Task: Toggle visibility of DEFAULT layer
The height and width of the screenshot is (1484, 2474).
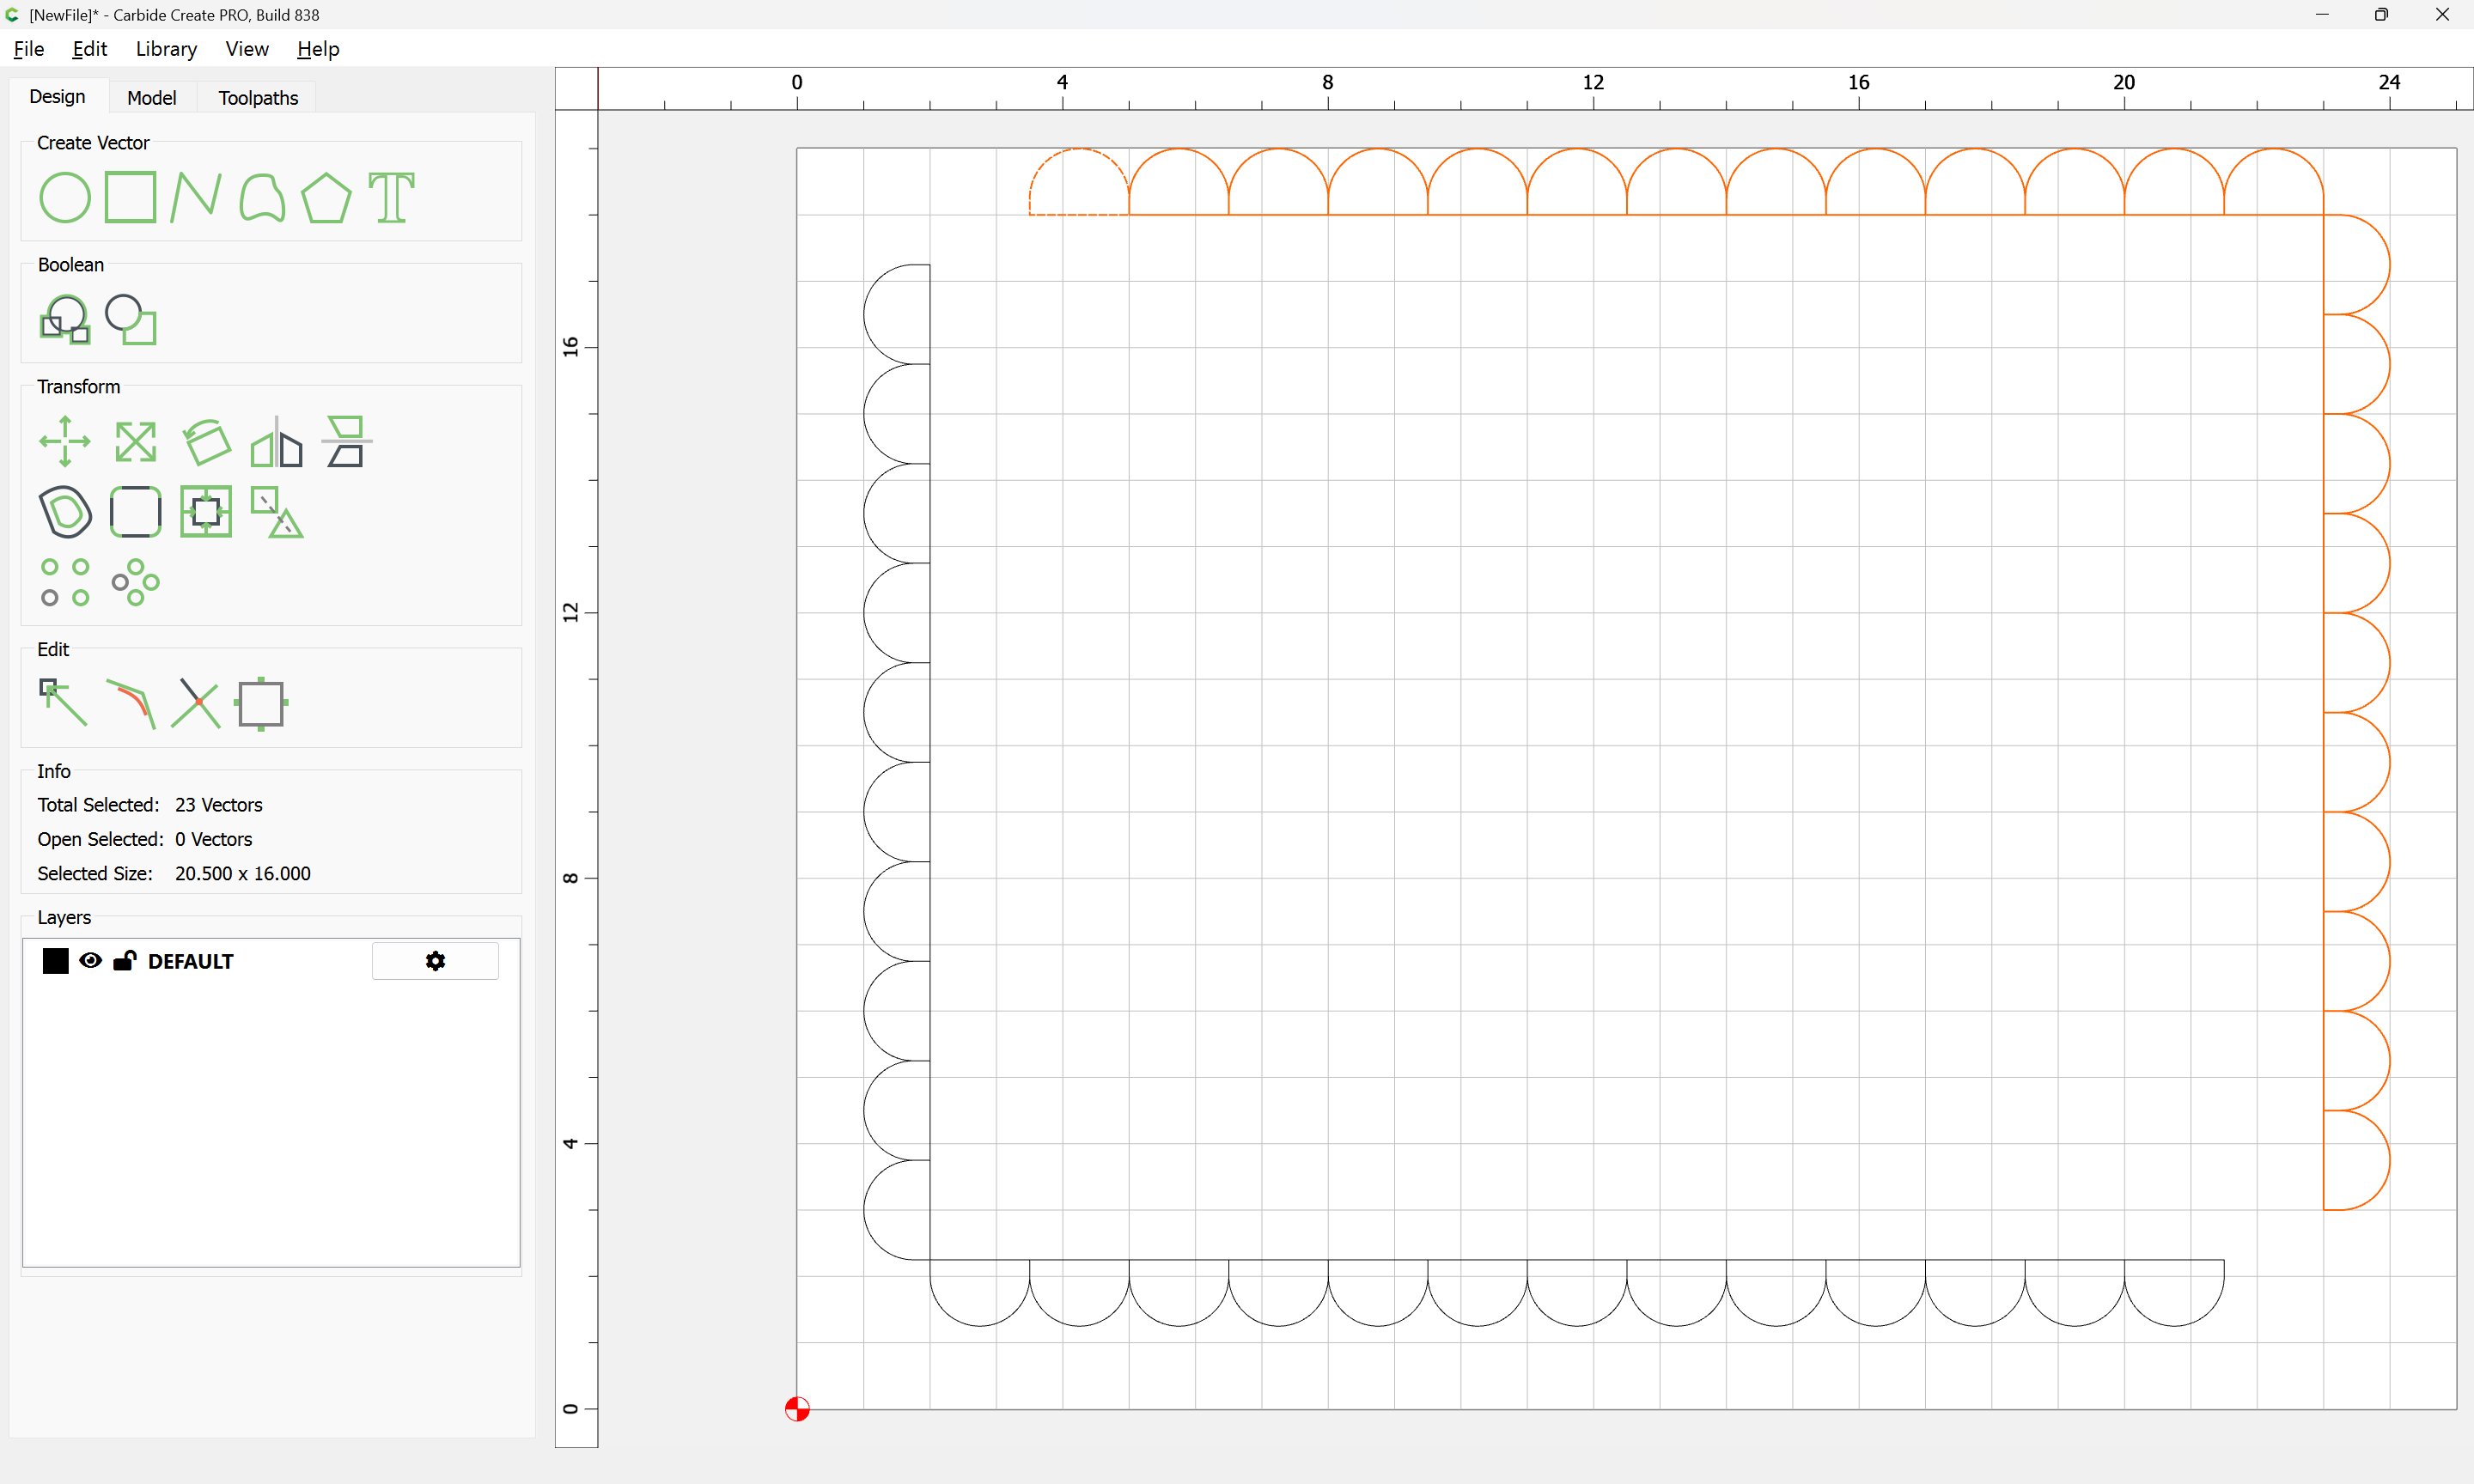Action: (x=90, y=961)
